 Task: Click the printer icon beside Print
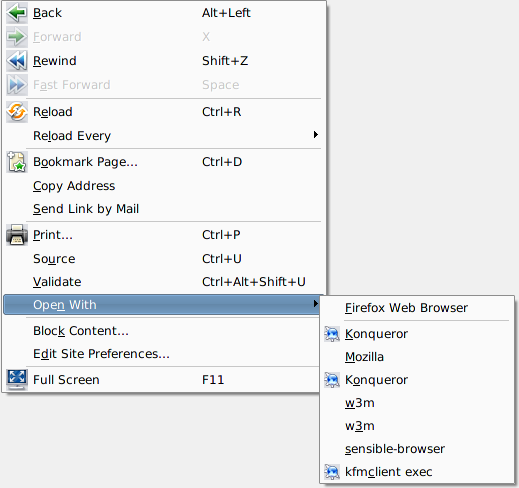pyautogui.click(x=17, y=235)
